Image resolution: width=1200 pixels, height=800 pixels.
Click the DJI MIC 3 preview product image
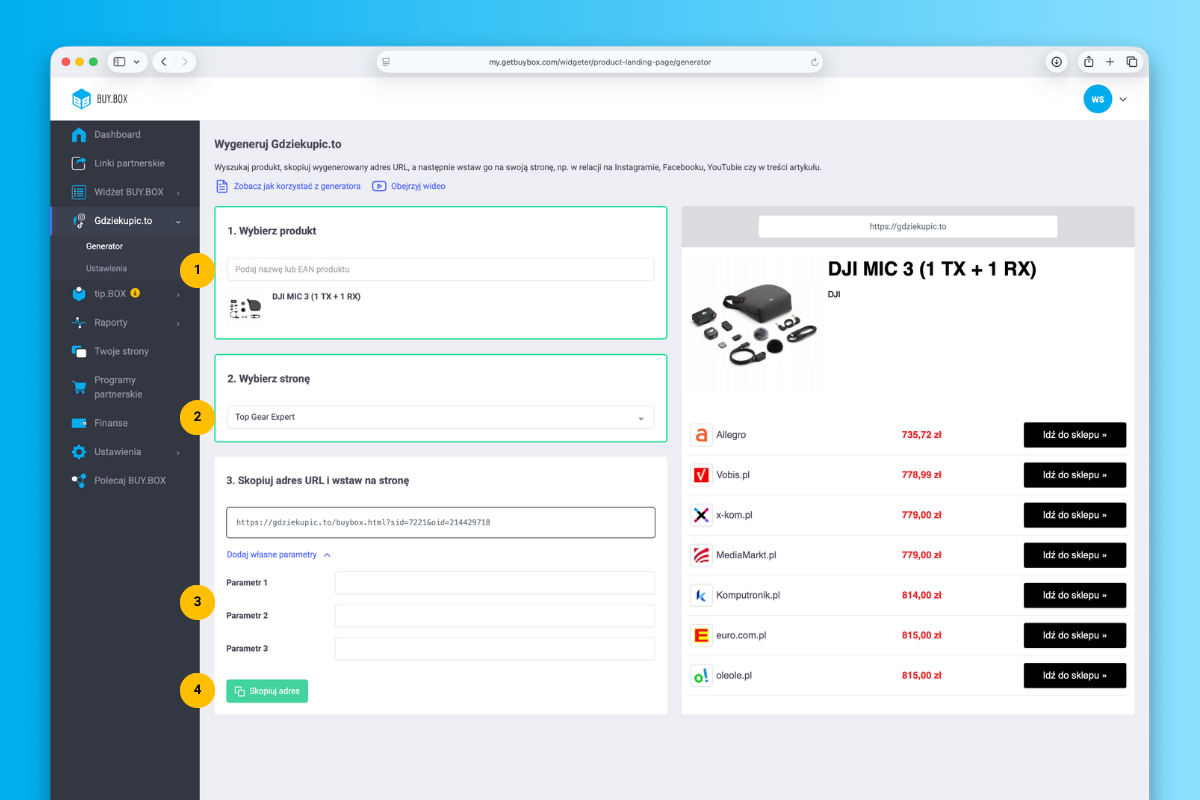coord(754,325)
